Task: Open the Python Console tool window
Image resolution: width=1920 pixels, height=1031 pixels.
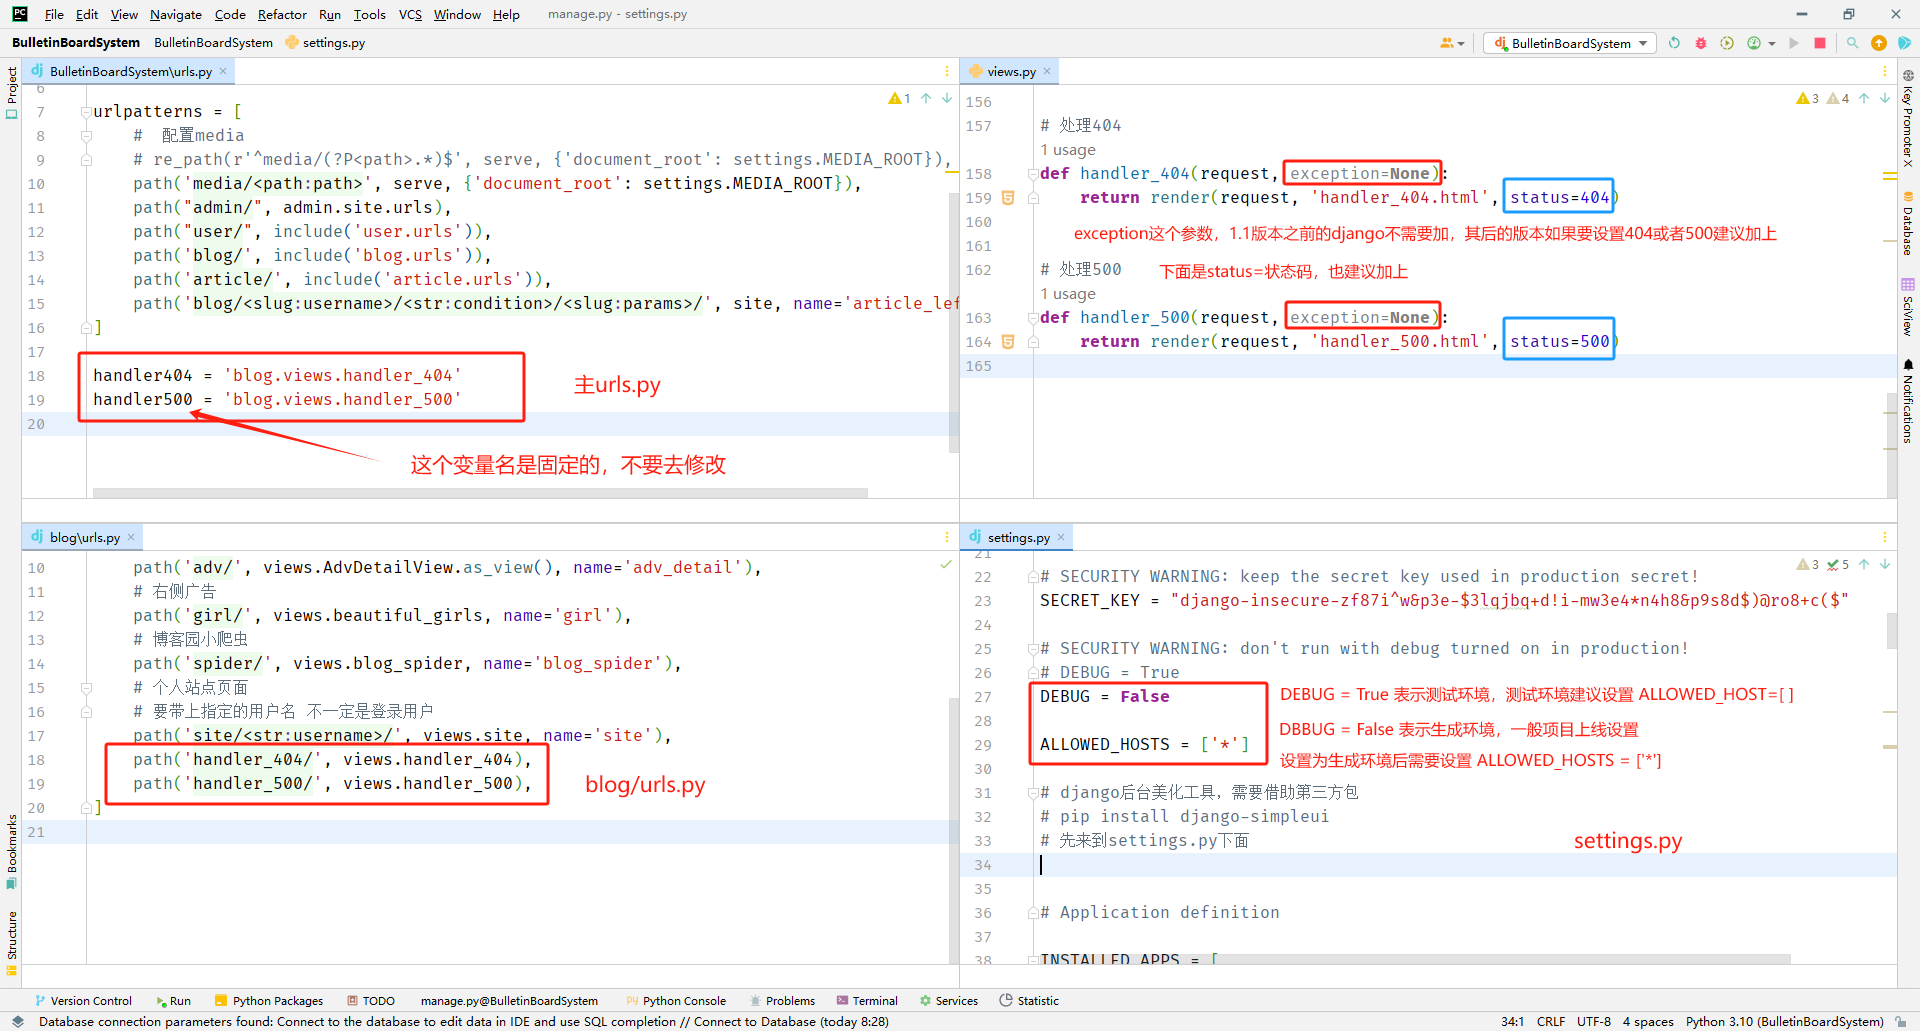Action: click(676, 1000)
